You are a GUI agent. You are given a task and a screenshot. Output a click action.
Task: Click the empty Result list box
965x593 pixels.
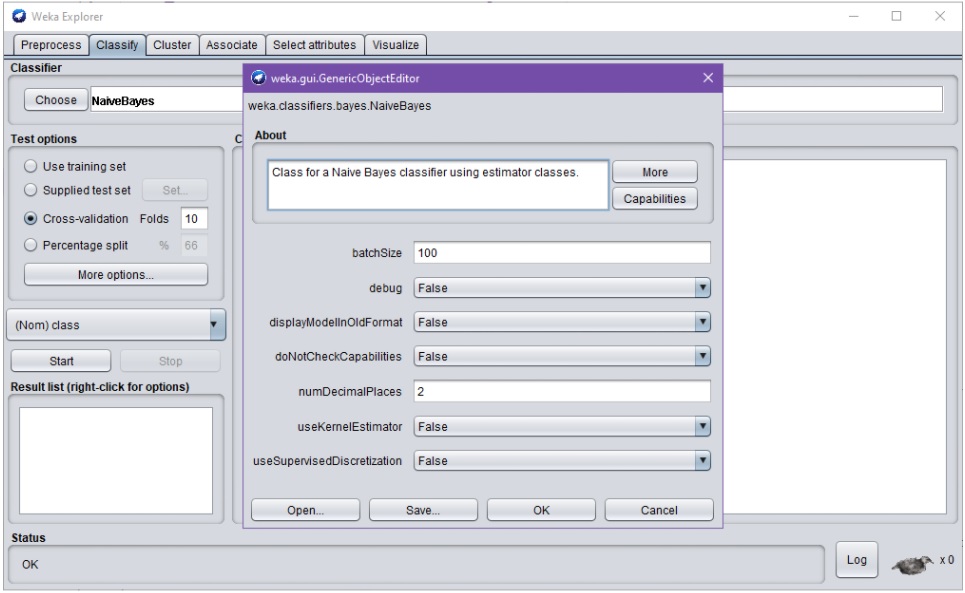(x=116, y=461)
